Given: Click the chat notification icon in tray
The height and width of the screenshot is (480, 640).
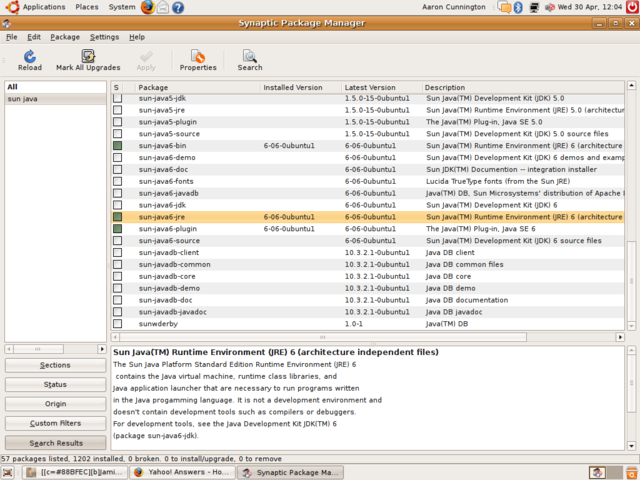Looking at the screenshot, I should pos(504,7).
